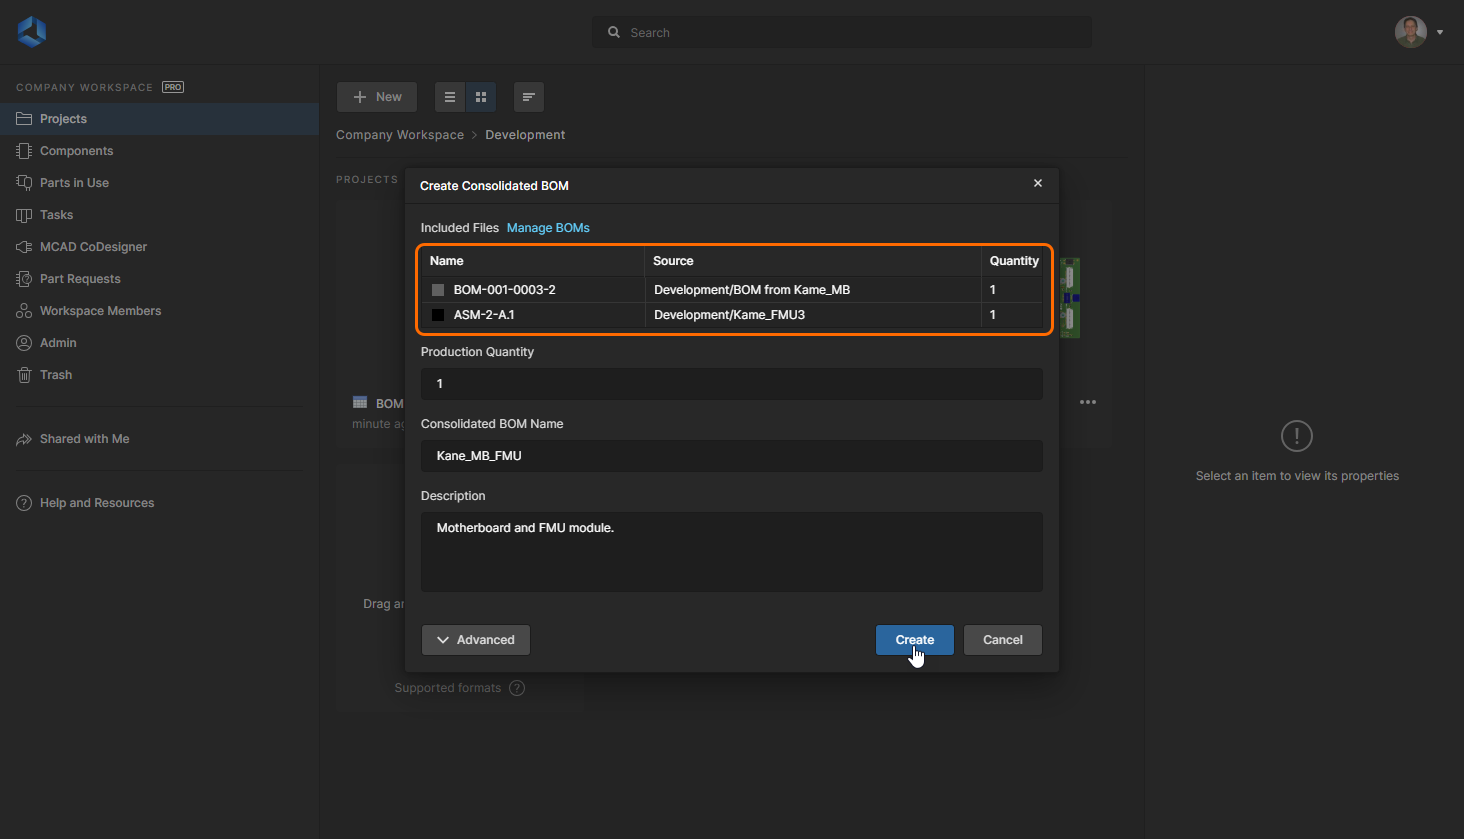
Task: Expand the Advanced options section
Action: pyautogui.click(x=476, y=640)
